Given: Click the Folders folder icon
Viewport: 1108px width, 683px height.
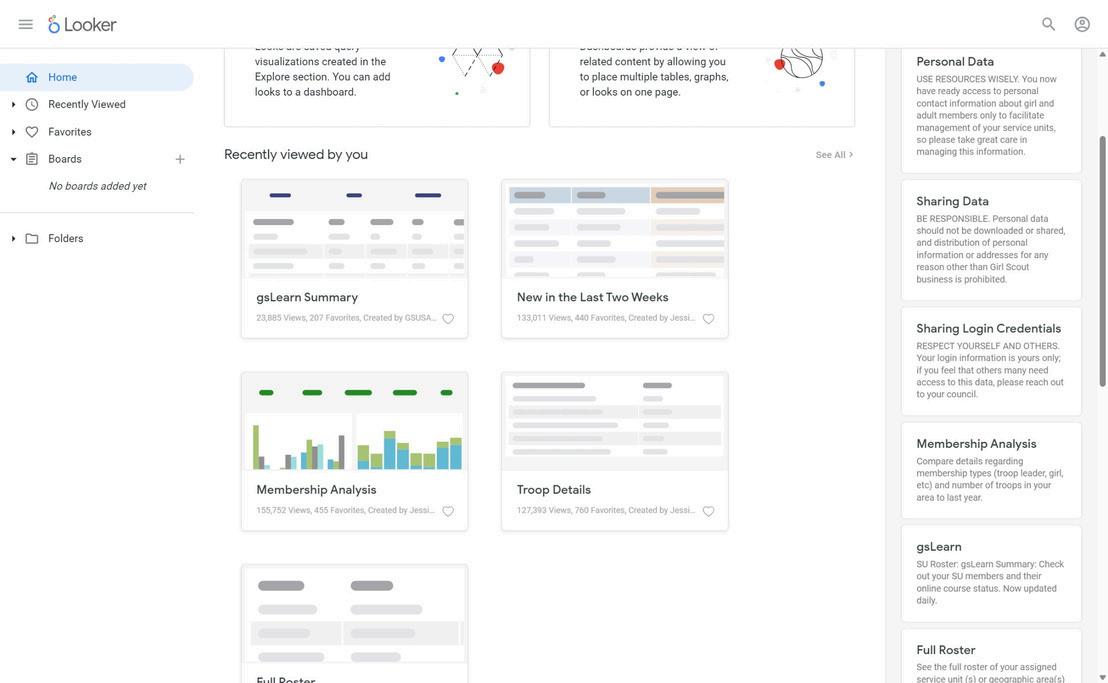Looking at the screenshot, I should click(32, 239).
